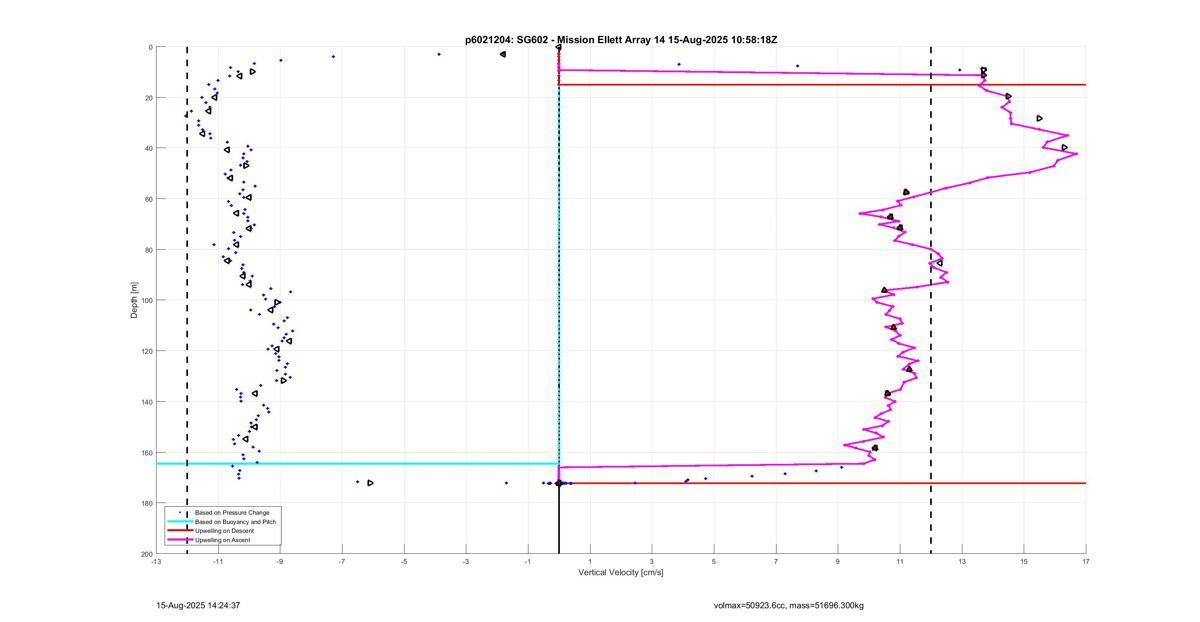Click the dashed vertical line at -12 cm/s
This screenshot has height=622, width=1200.
pyautogui.click(x=187, y=300)
